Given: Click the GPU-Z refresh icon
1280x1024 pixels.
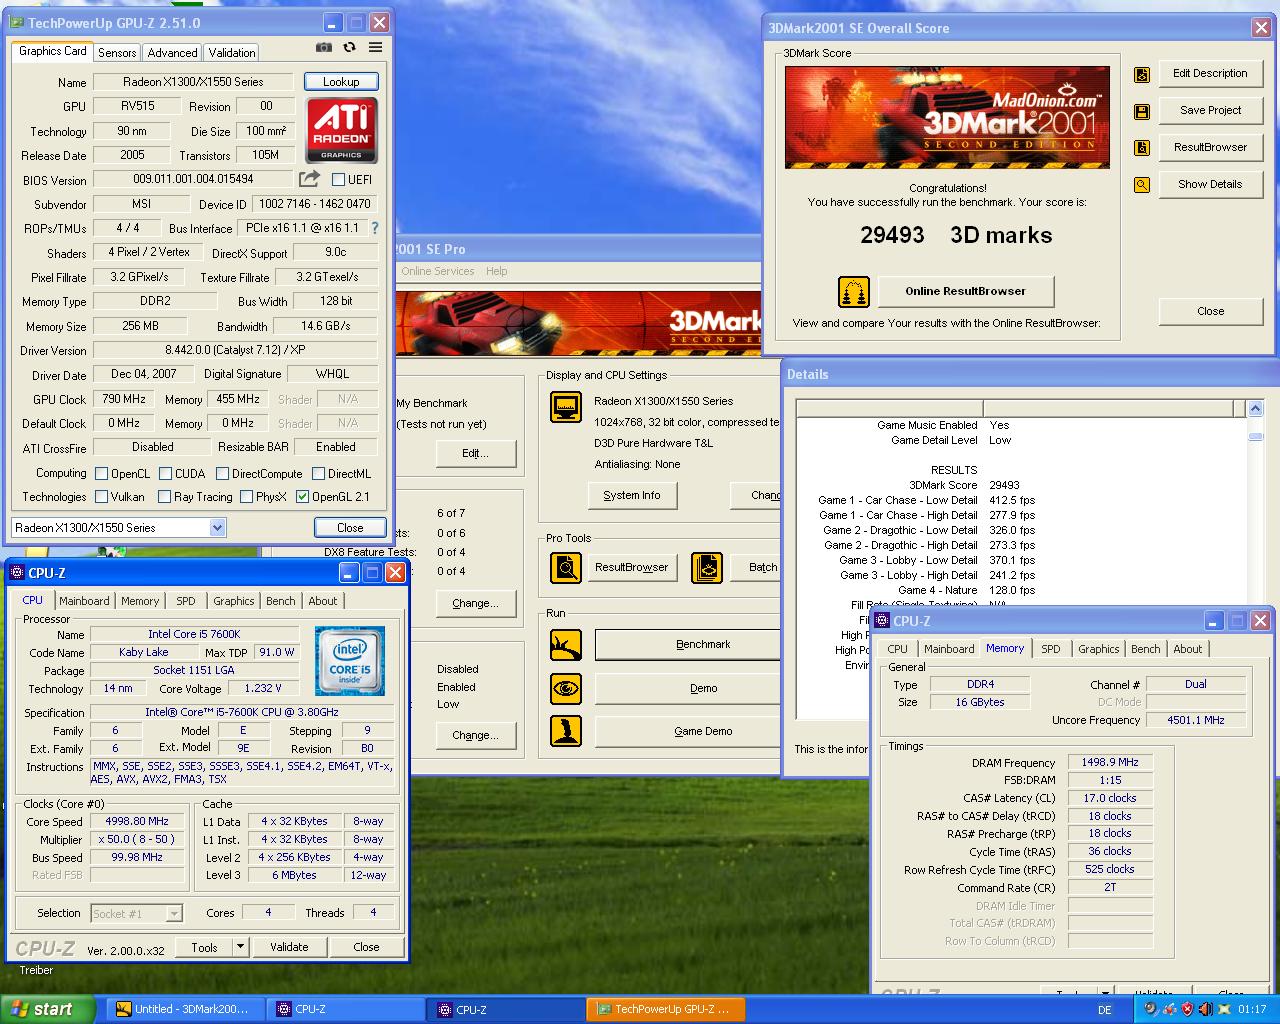Looking at the screenshot, I should [x=349, y=47].
